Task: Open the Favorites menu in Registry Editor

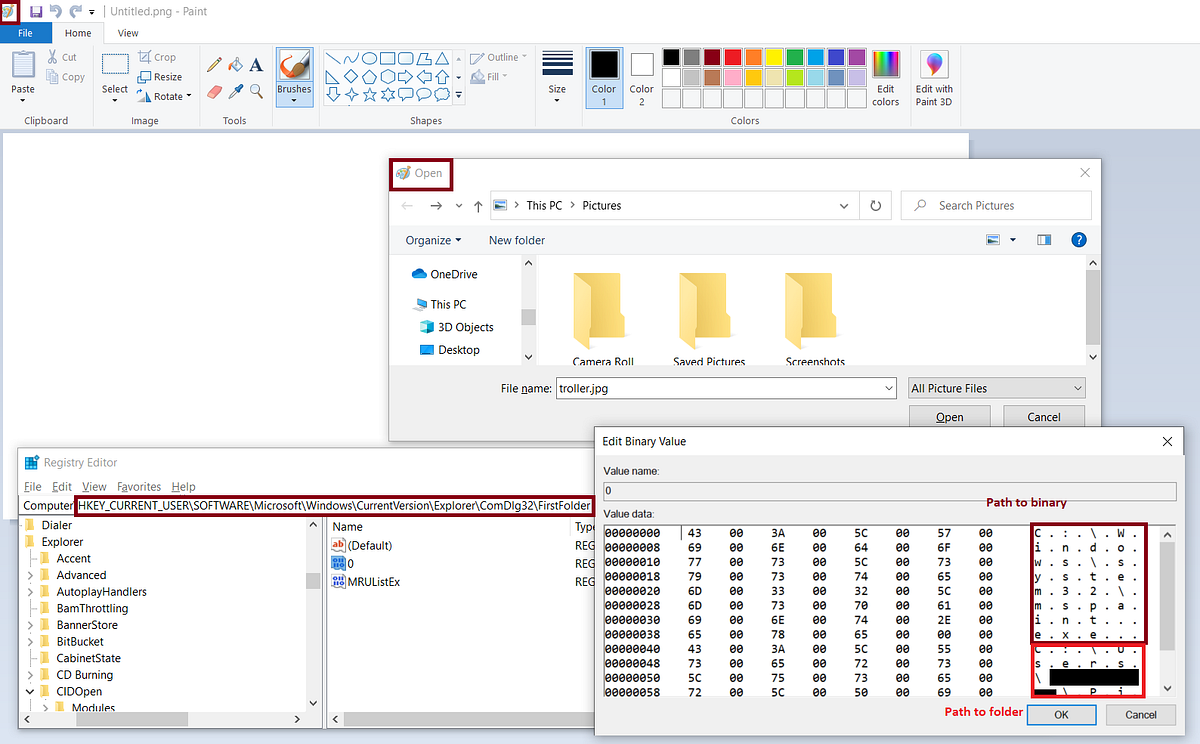Action: 139,486
